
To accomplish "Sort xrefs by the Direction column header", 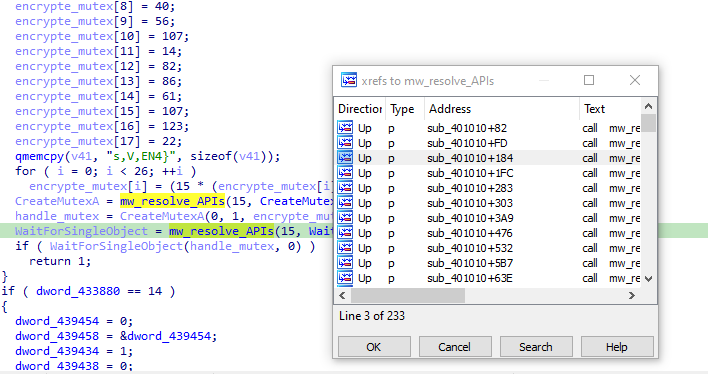I will click(x=360, y=109).
